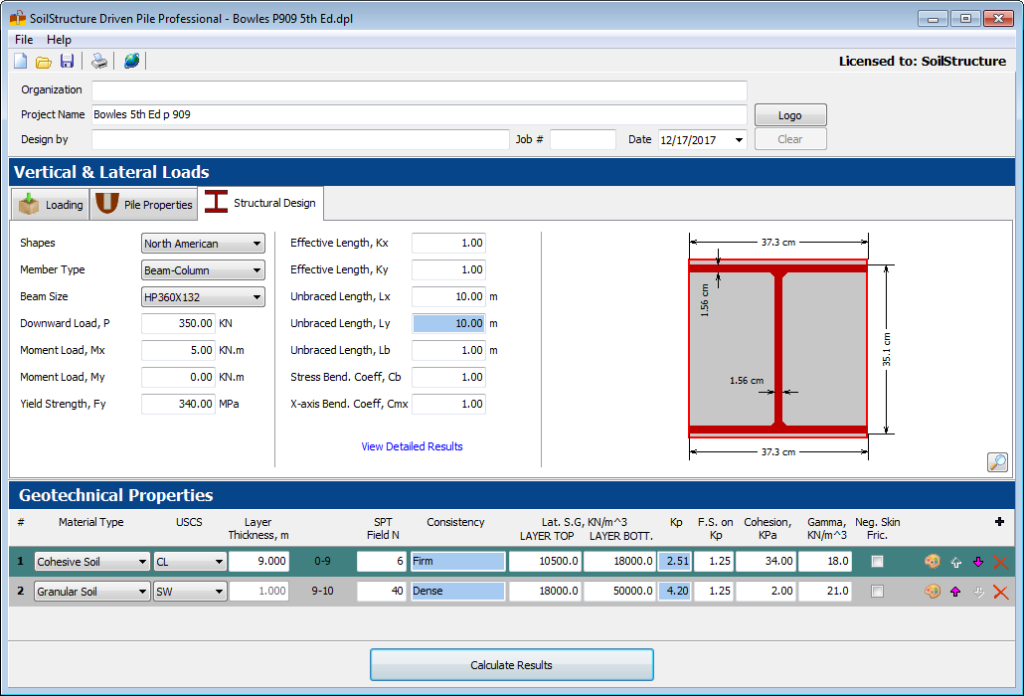
Task: Select the Structural Design tab
Action: coord(261,203)
